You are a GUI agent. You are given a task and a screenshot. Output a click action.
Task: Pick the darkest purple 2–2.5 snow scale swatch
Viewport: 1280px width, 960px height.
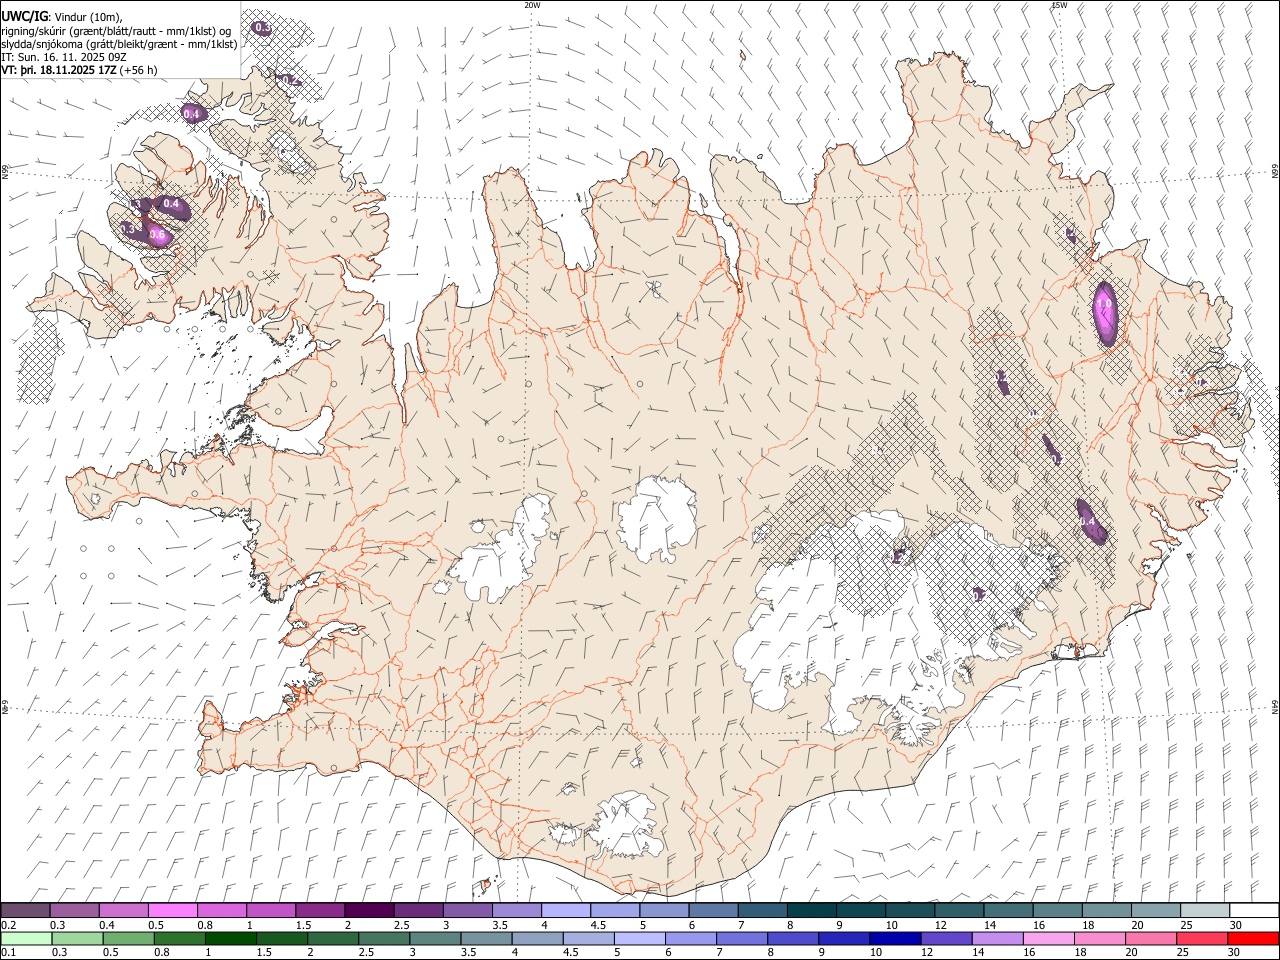coord(369,911)
